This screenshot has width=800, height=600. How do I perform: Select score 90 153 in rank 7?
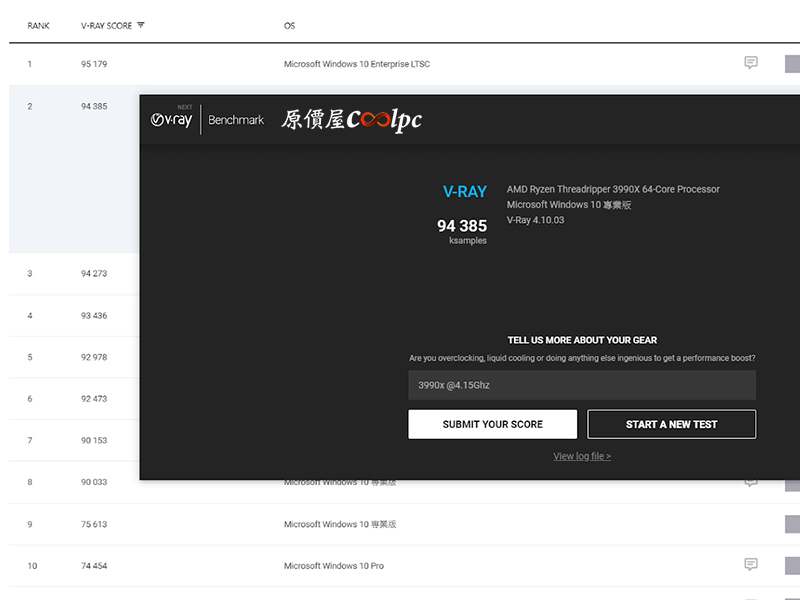tap(94, 440)
